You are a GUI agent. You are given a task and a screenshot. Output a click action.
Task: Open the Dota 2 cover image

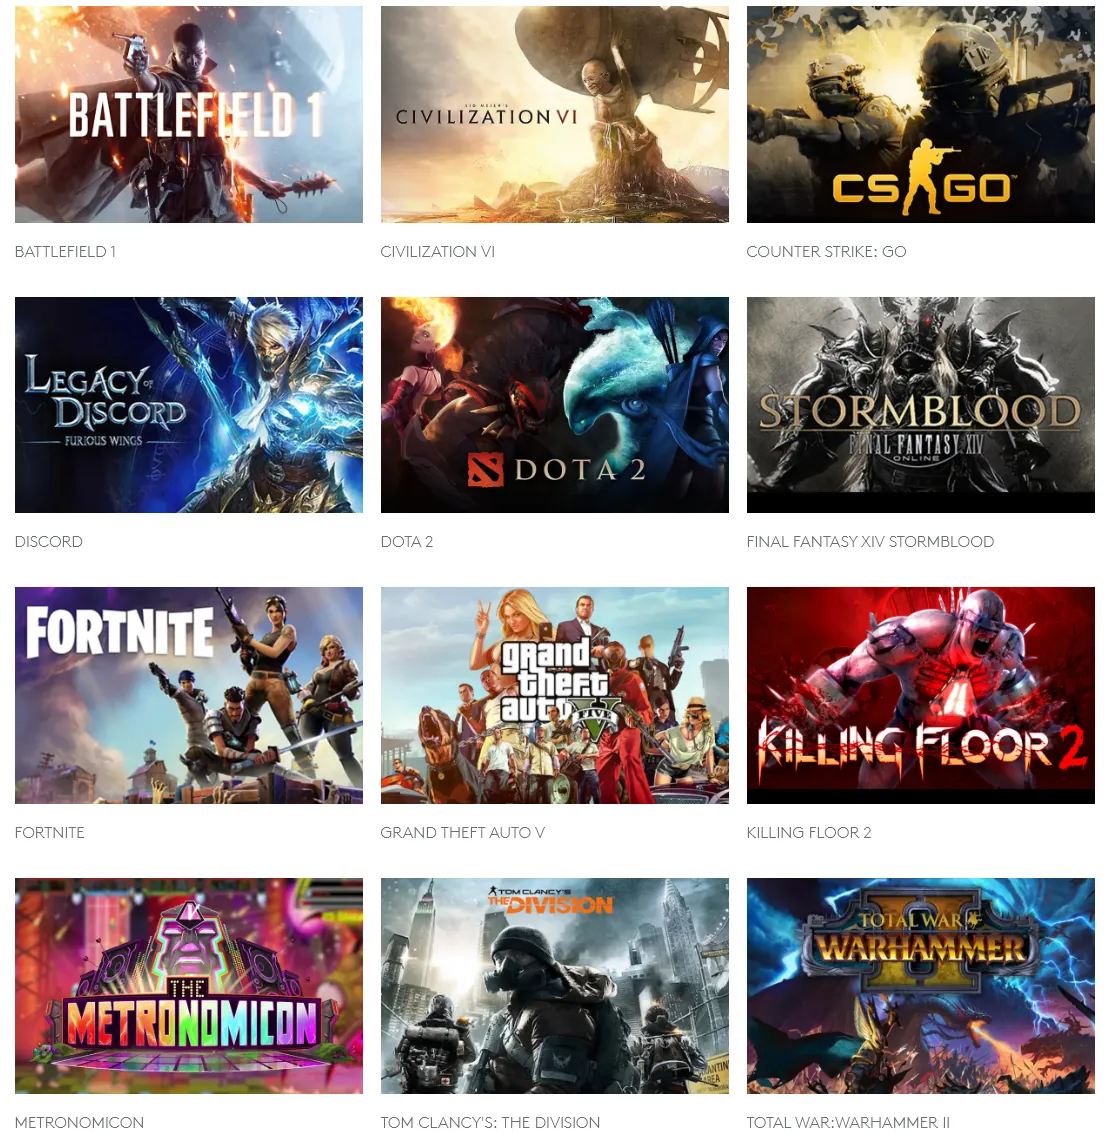(x=555, y=405)
